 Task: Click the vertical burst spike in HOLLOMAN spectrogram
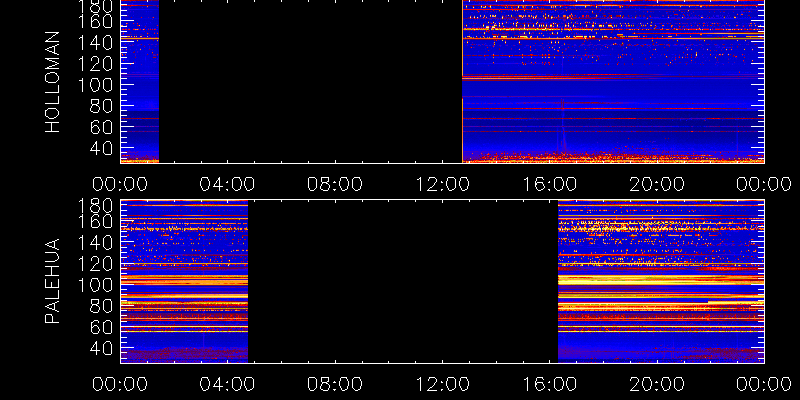pos(563,128)
